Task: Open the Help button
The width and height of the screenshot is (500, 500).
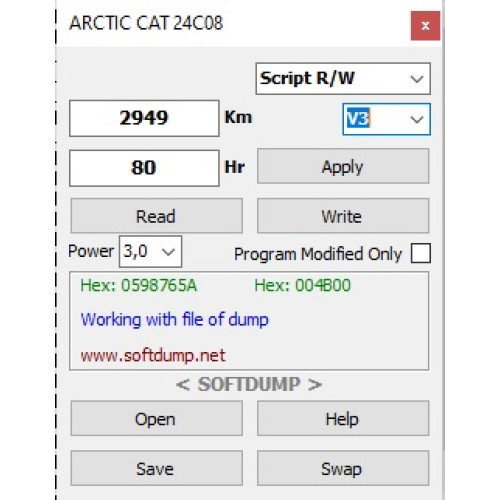Action: coord(343,418)
